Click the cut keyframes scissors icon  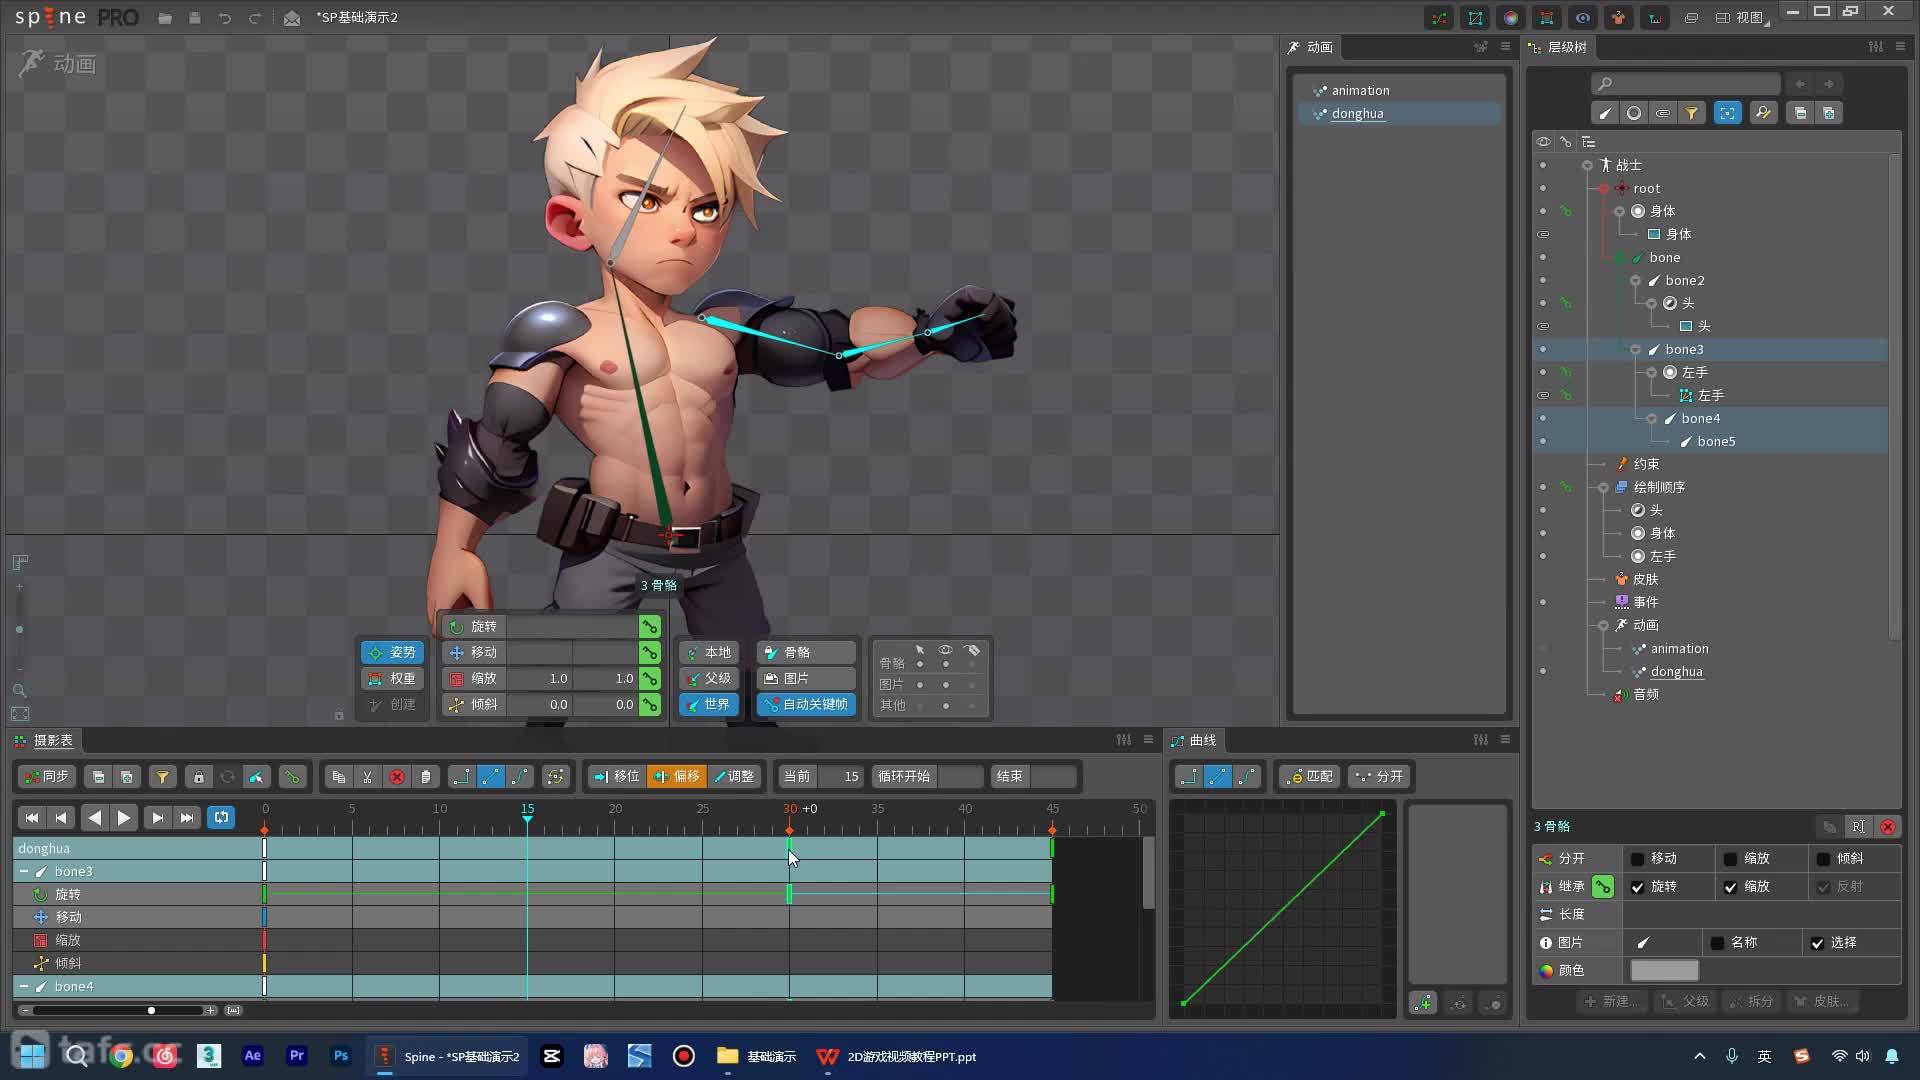[x=367, y=776]
